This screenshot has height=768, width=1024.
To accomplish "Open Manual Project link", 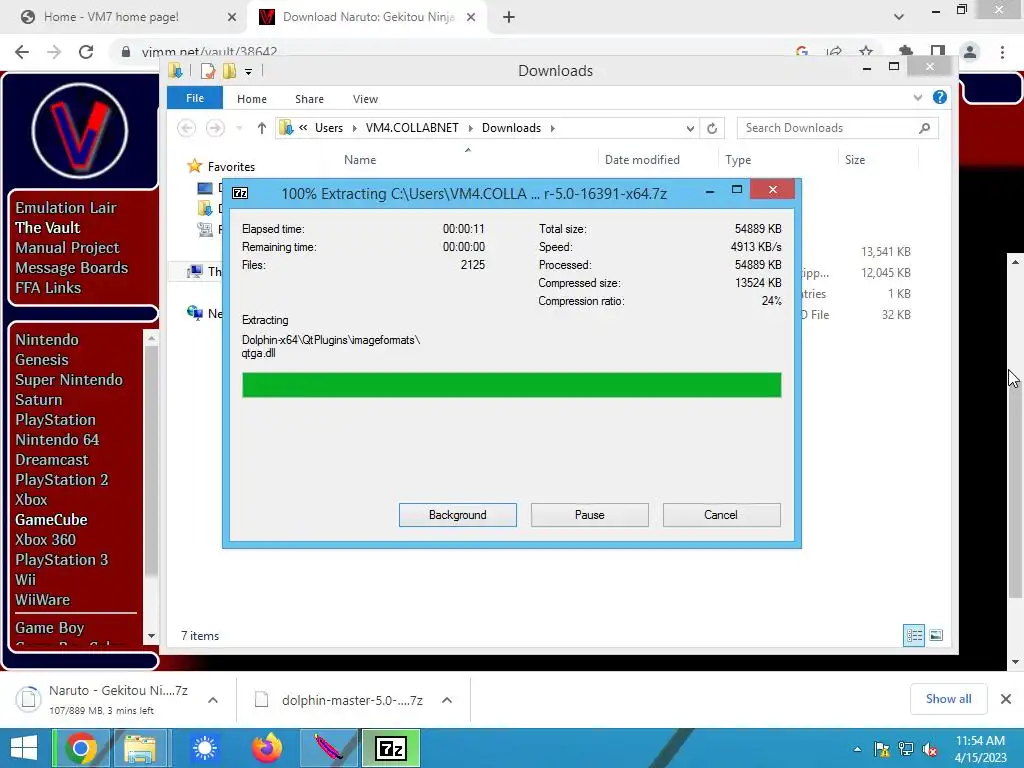I will coord(67,248).
